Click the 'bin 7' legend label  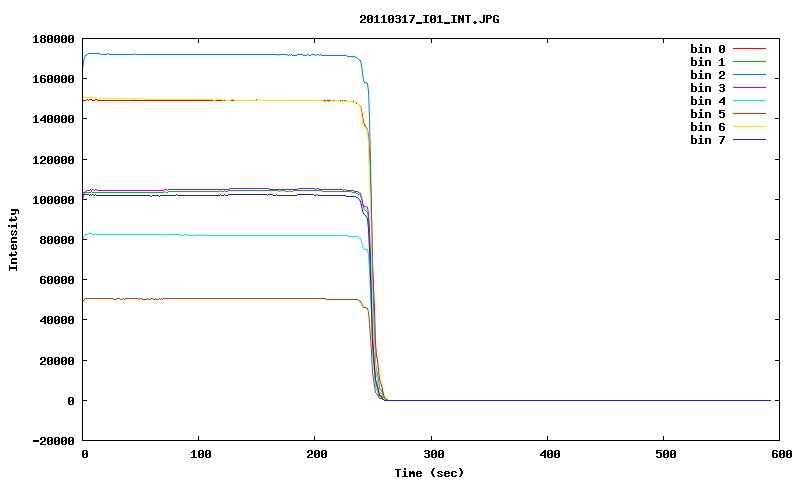708,140
